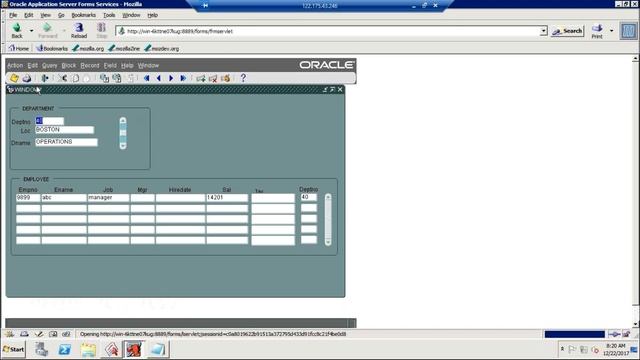Click the Cut scissors icon in Forms toolbar
The image size is (640, 360).
click(63, 78)
